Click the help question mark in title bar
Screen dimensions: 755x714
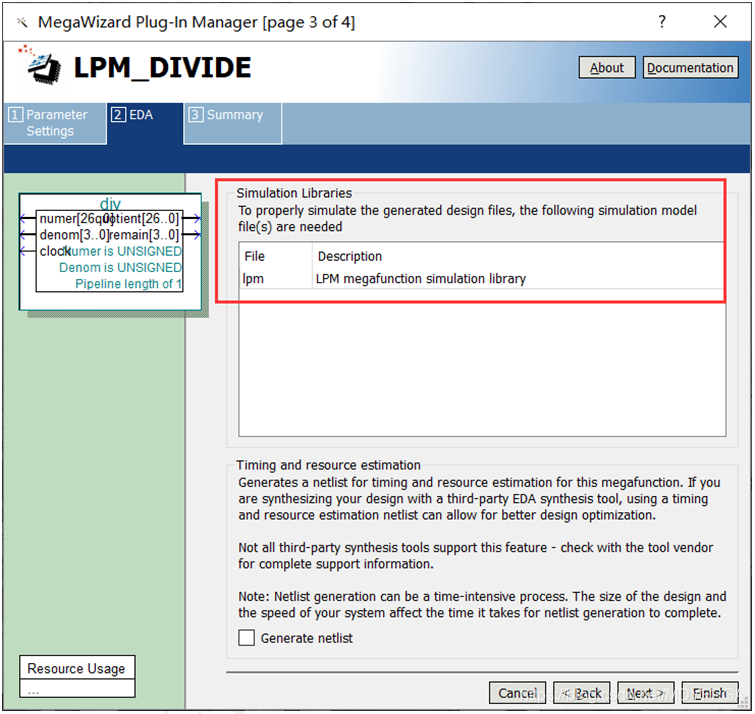662,22
